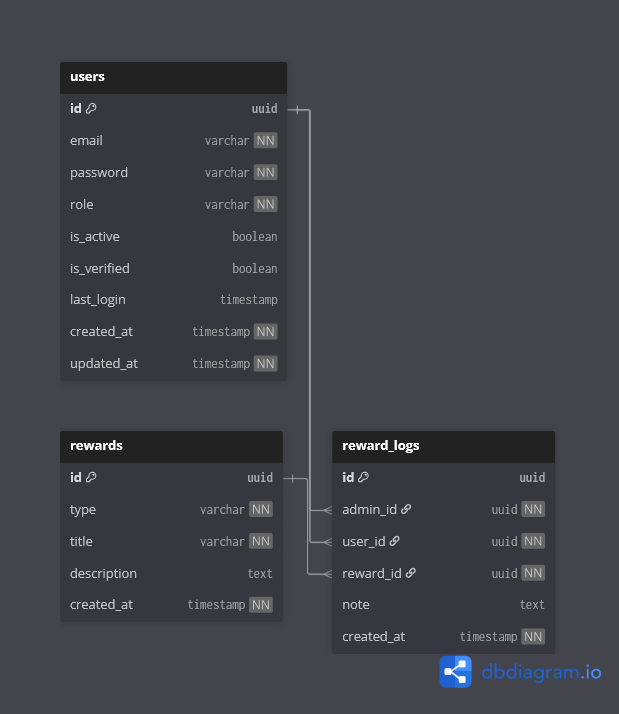Select the password field in users
This screenshot has height=714, width=619.
tap(173, 173)
